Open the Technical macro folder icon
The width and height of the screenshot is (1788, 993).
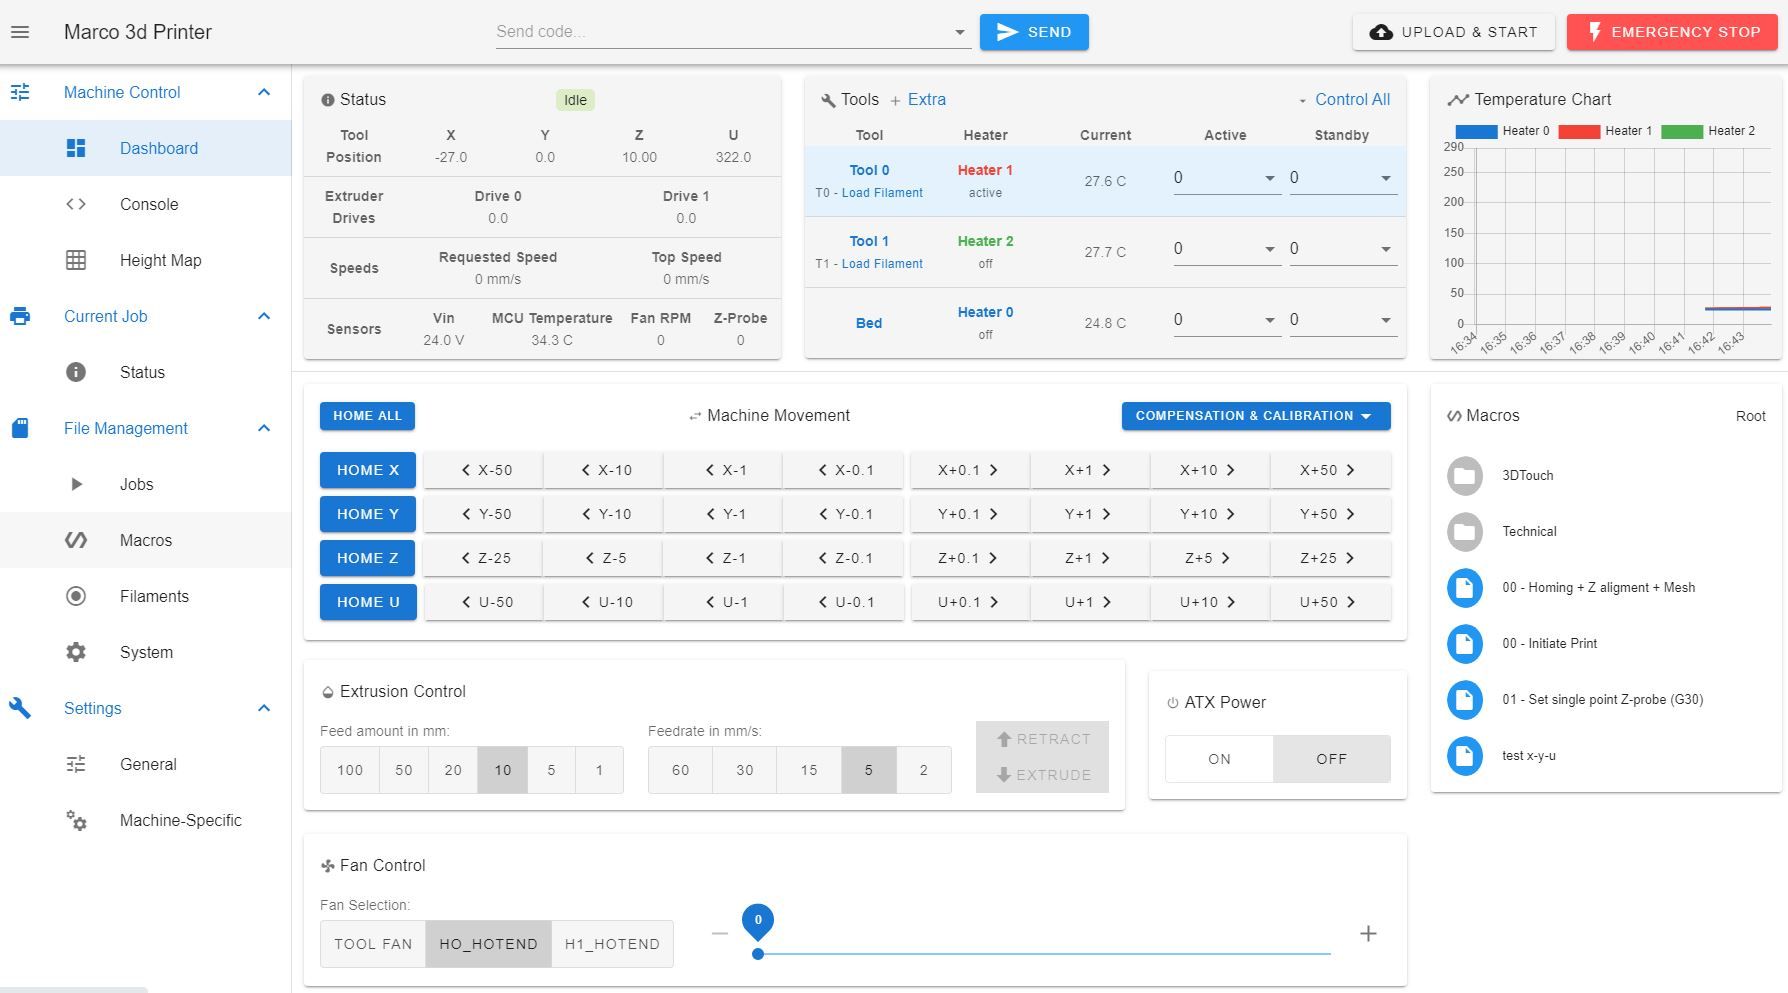(1465, 532)
